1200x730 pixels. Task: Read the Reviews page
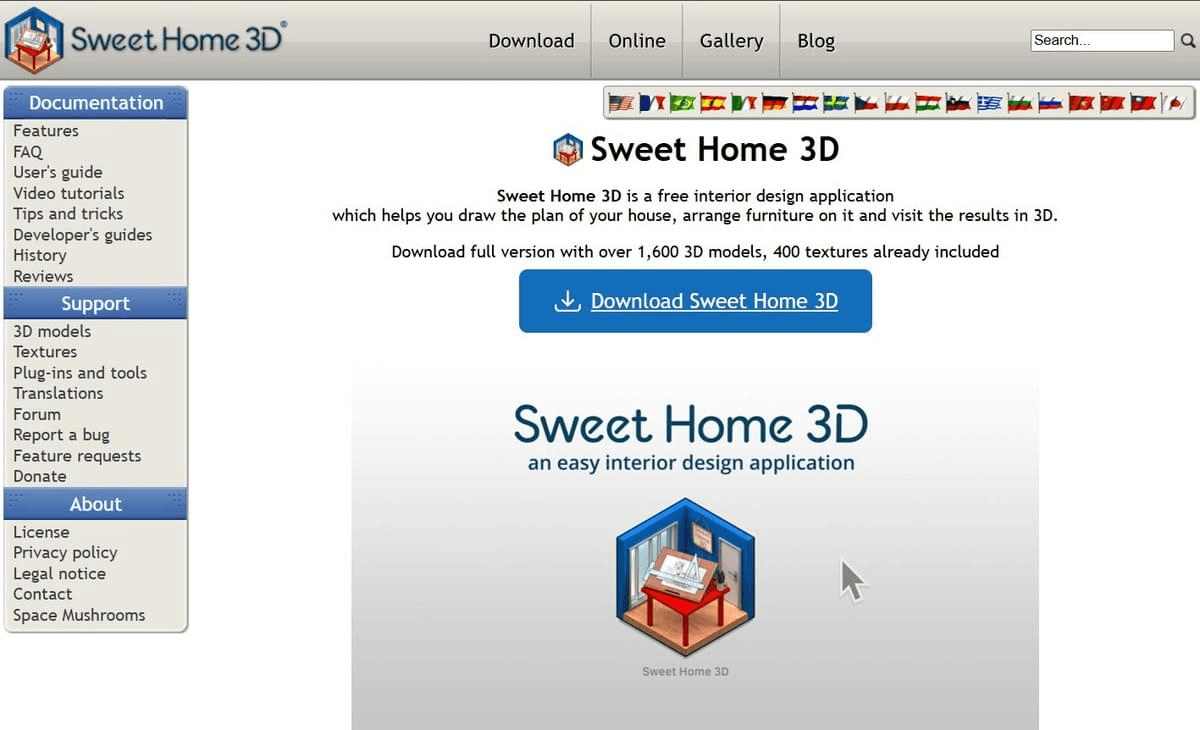tap(43, 276)
